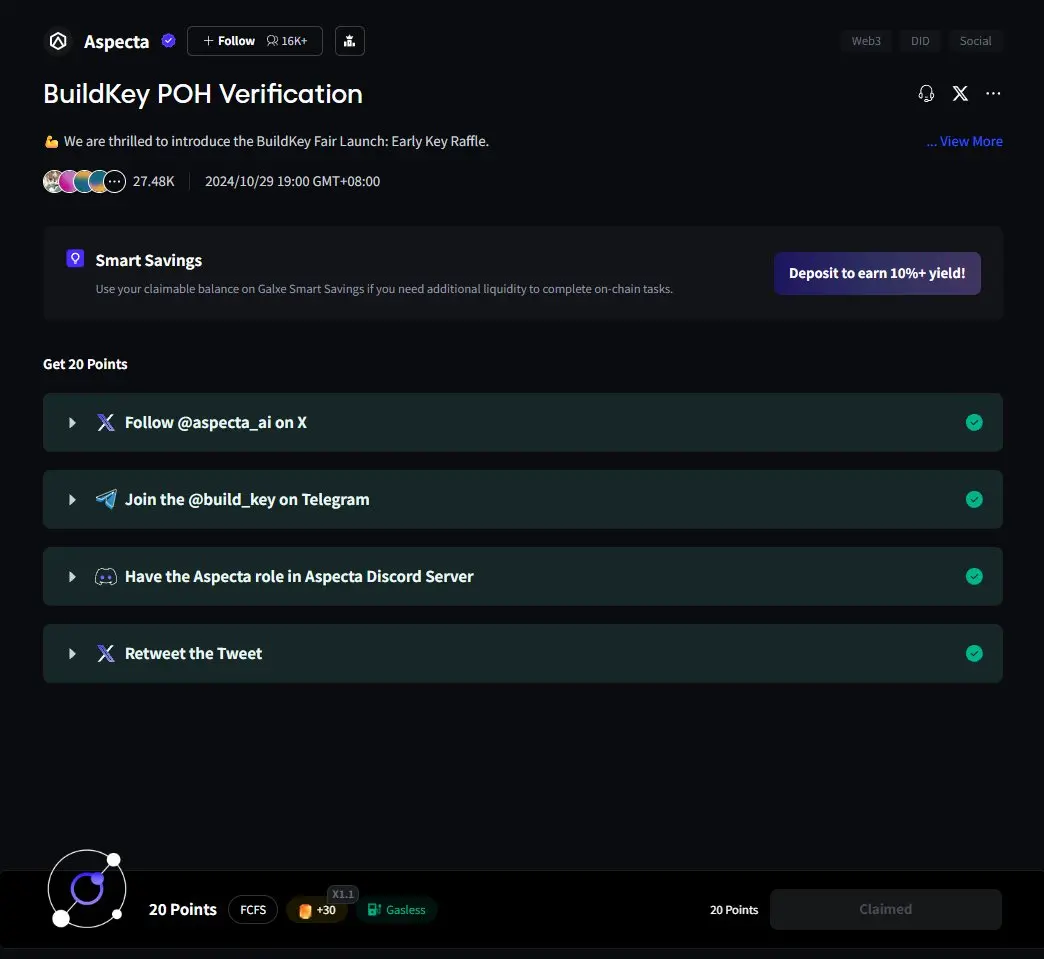The height and width of the screenshot is (959, 1044).
Task: Click the Telegram paper-plane icon
Action: (106, 499)
